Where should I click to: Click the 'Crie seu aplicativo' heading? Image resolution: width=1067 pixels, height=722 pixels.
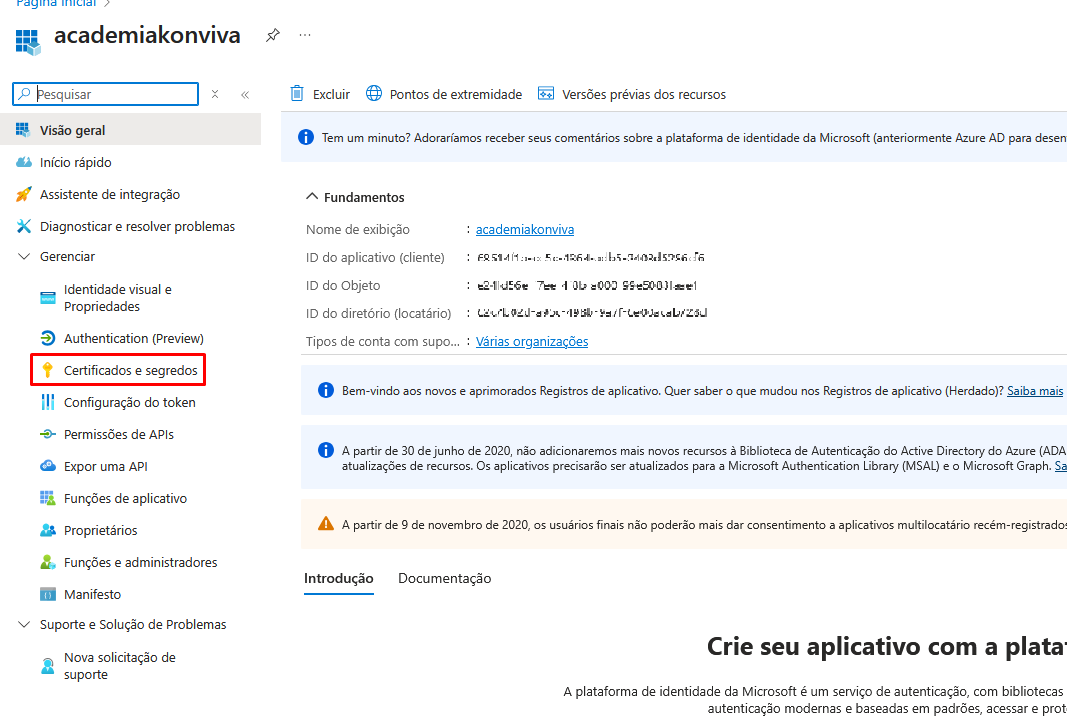click(x=887, y=646)
